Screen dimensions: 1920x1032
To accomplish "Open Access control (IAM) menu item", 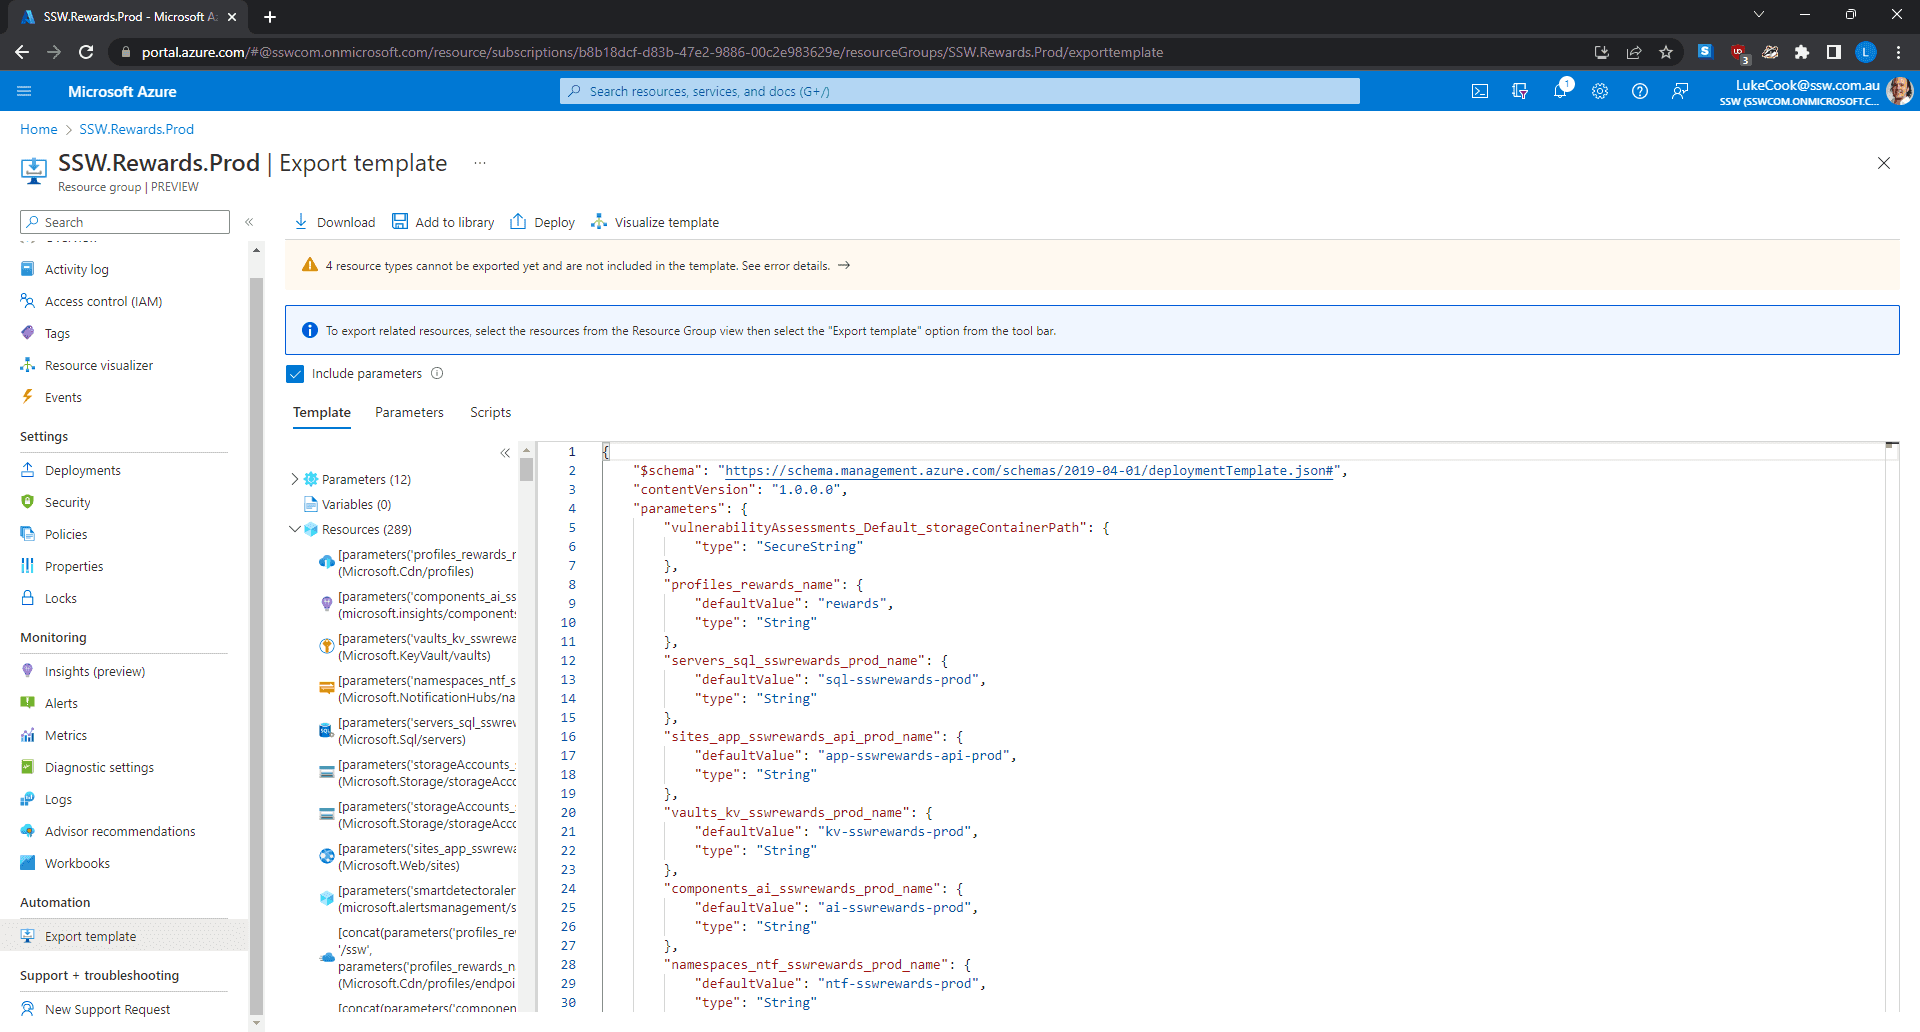I will (103, 301).
